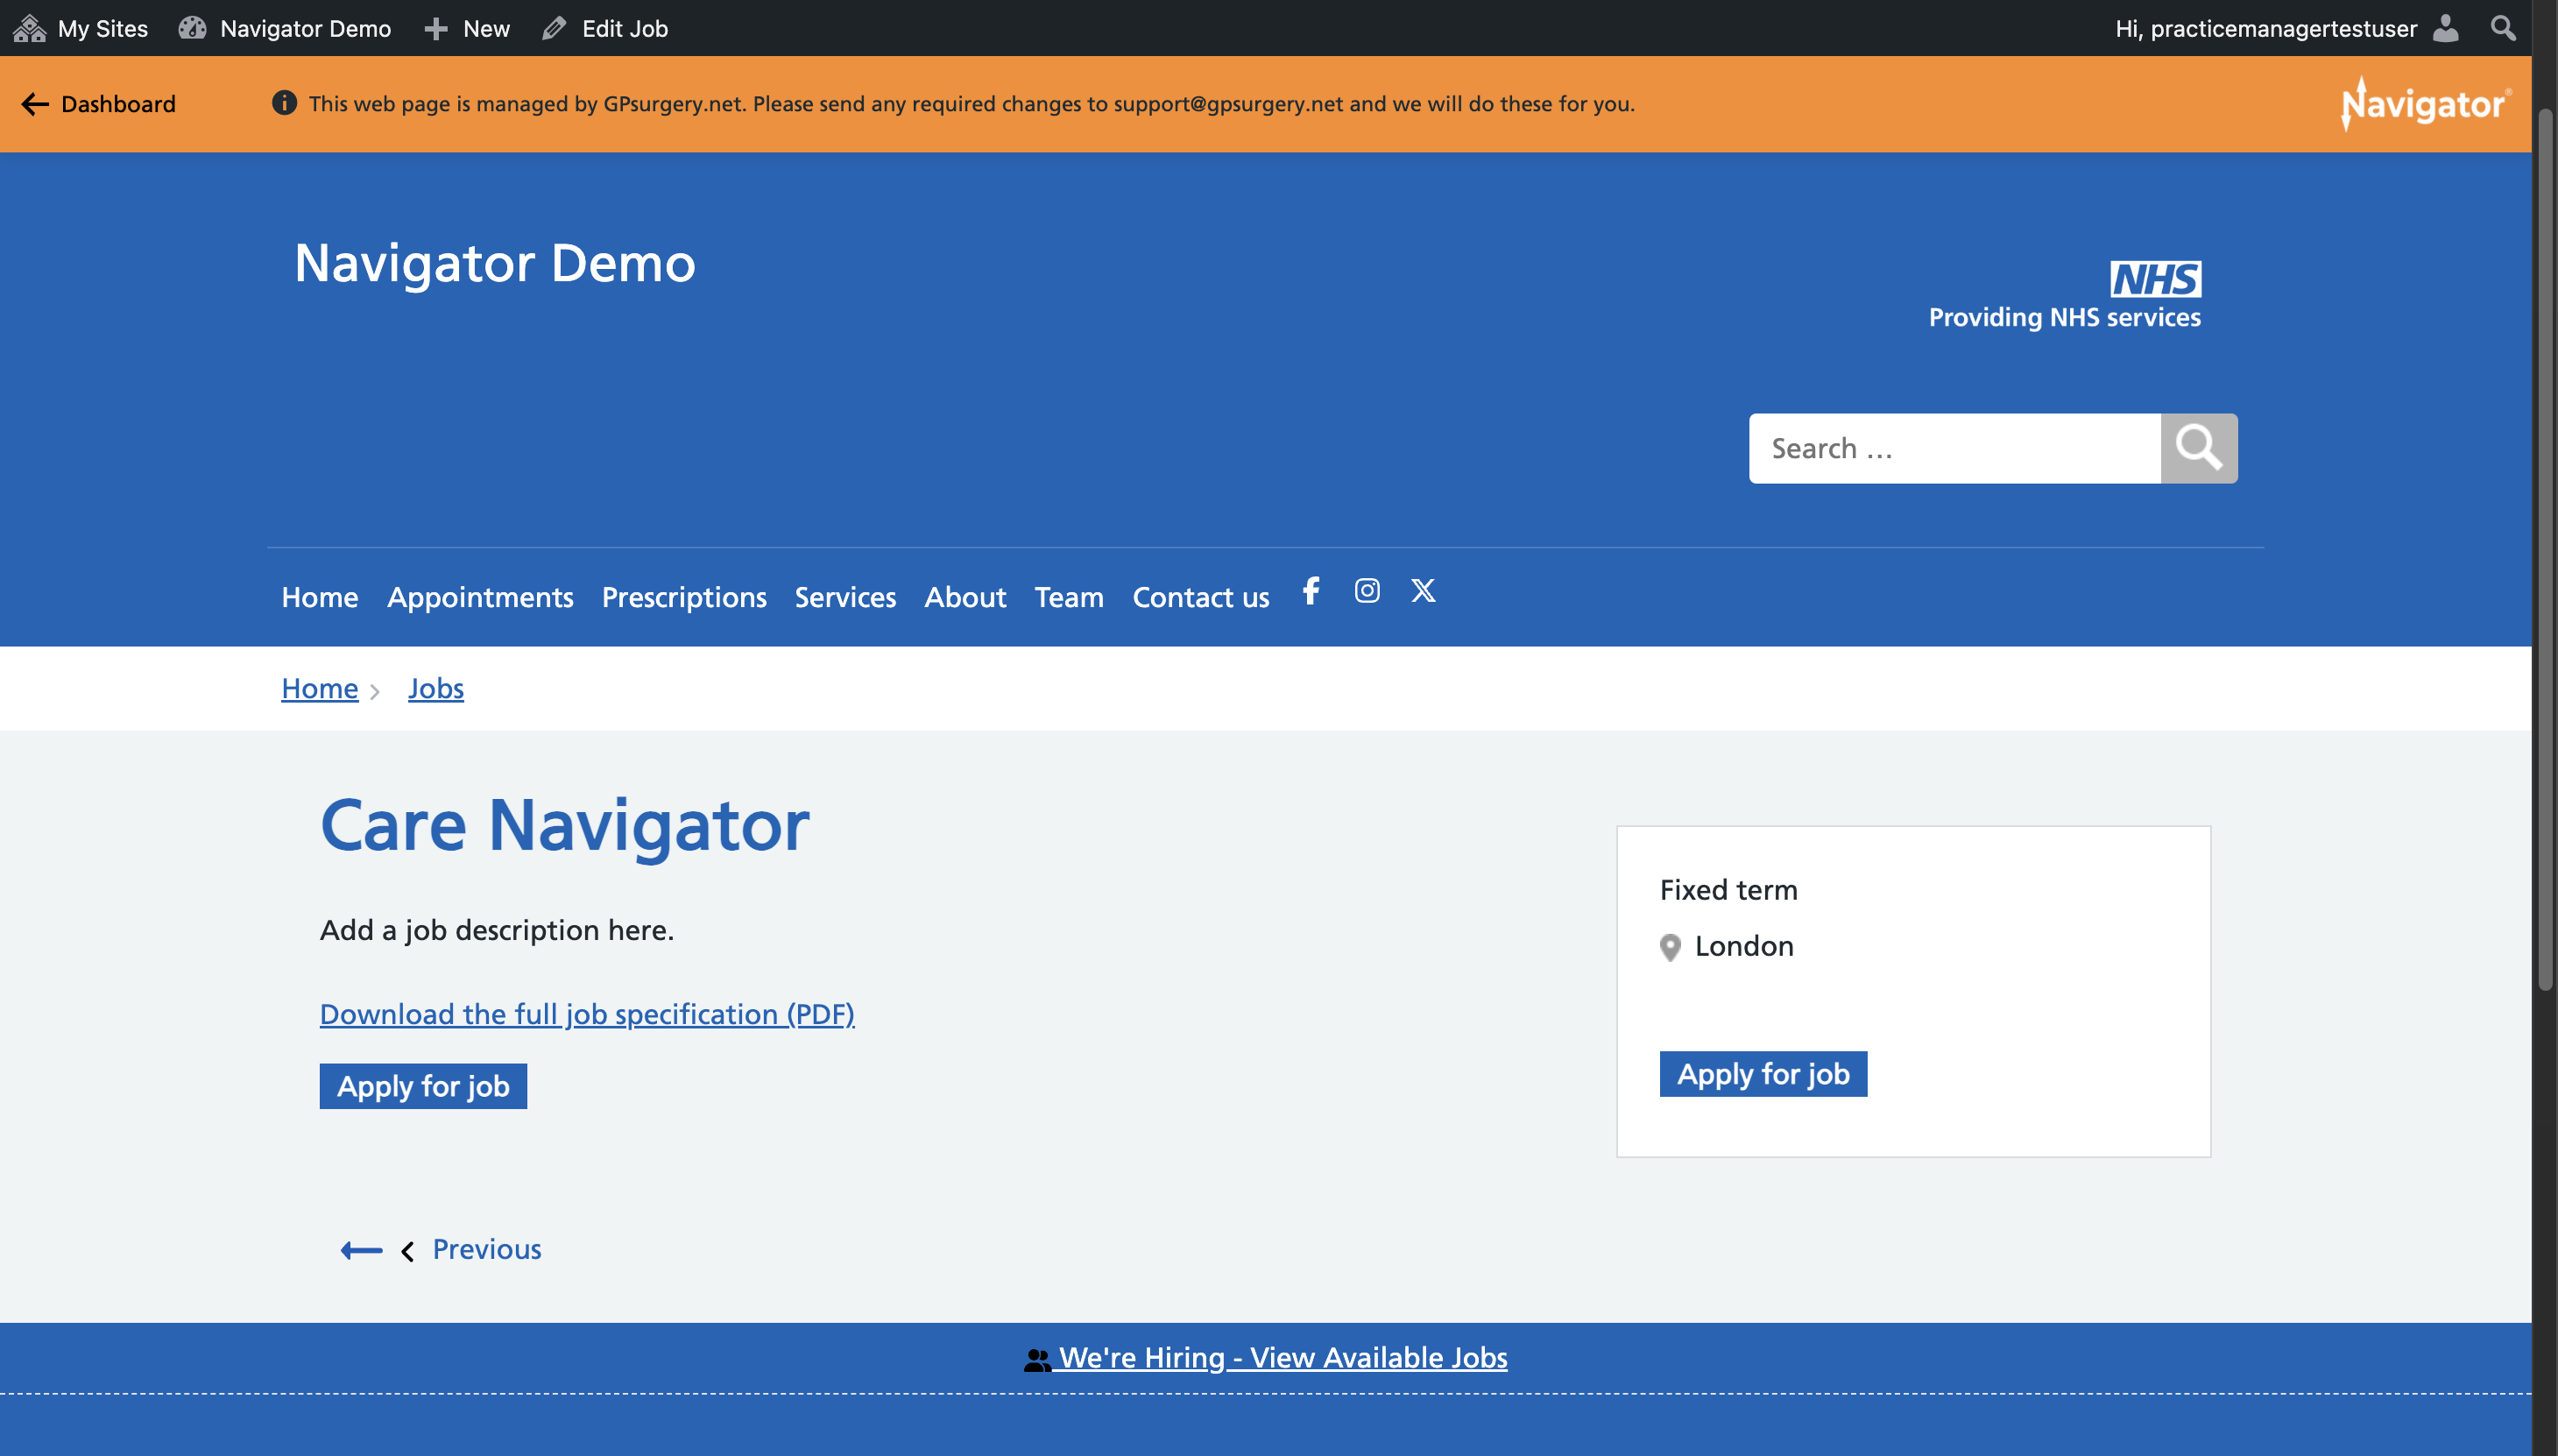Click the NHS logo
Screen dimensions: 2558x1456
2155,279
